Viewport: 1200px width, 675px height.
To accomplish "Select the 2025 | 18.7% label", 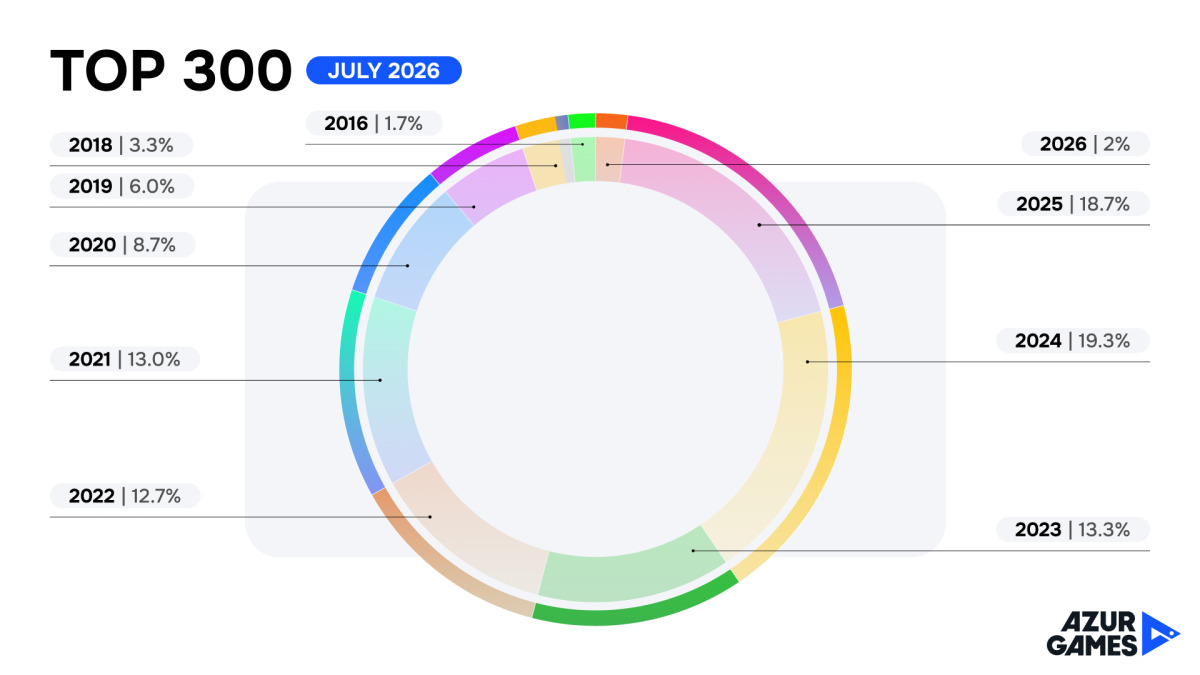I will coord(1073,204).
